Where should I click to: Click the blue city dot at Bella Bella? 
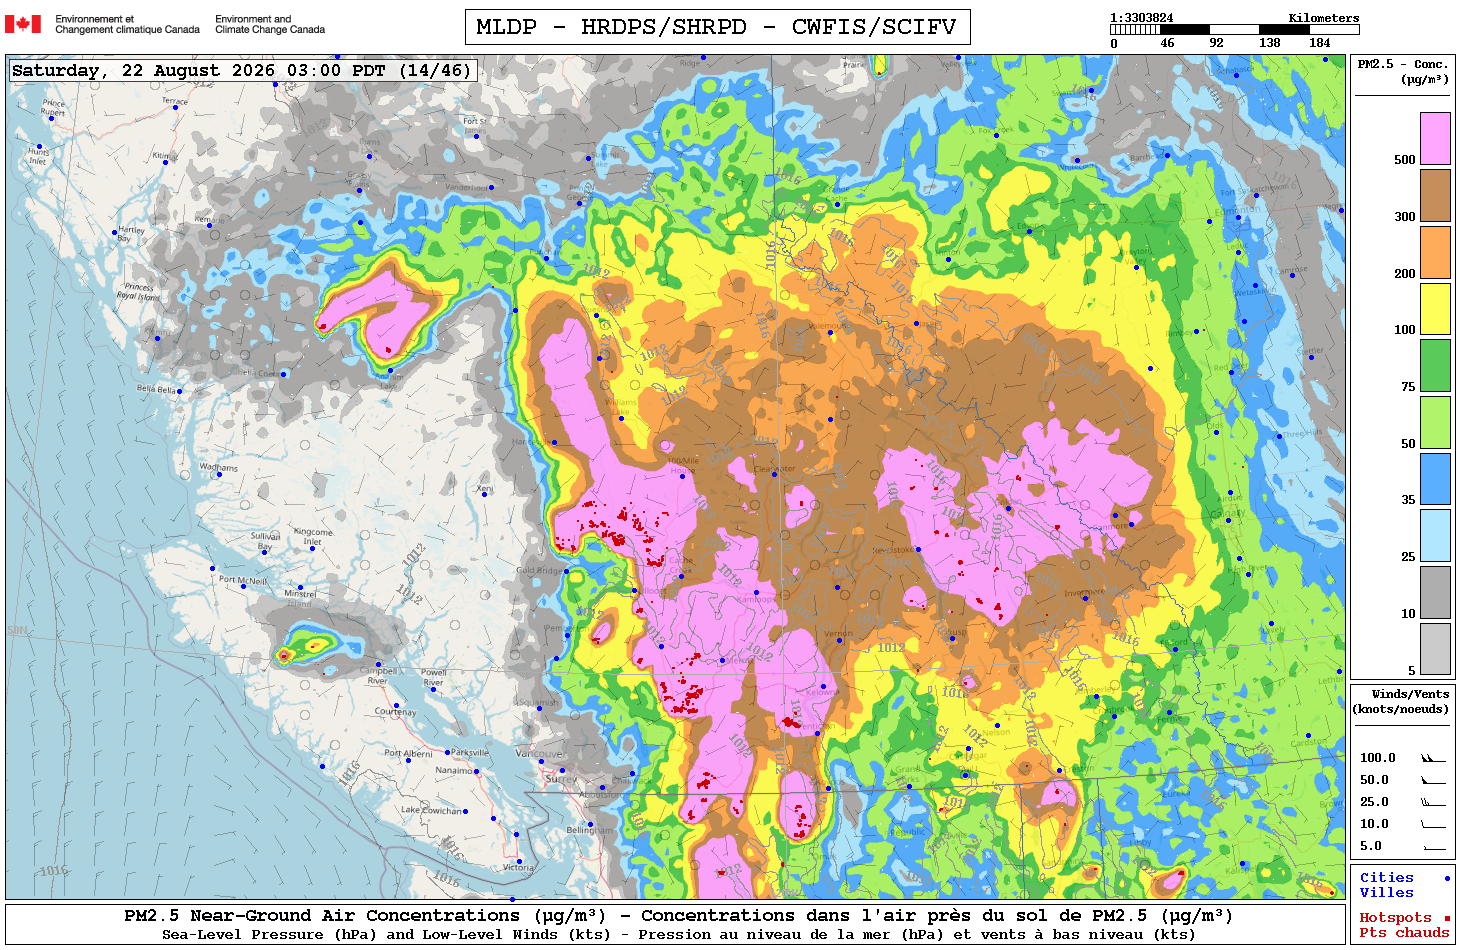pyautogui.click(x=180, y=391)
